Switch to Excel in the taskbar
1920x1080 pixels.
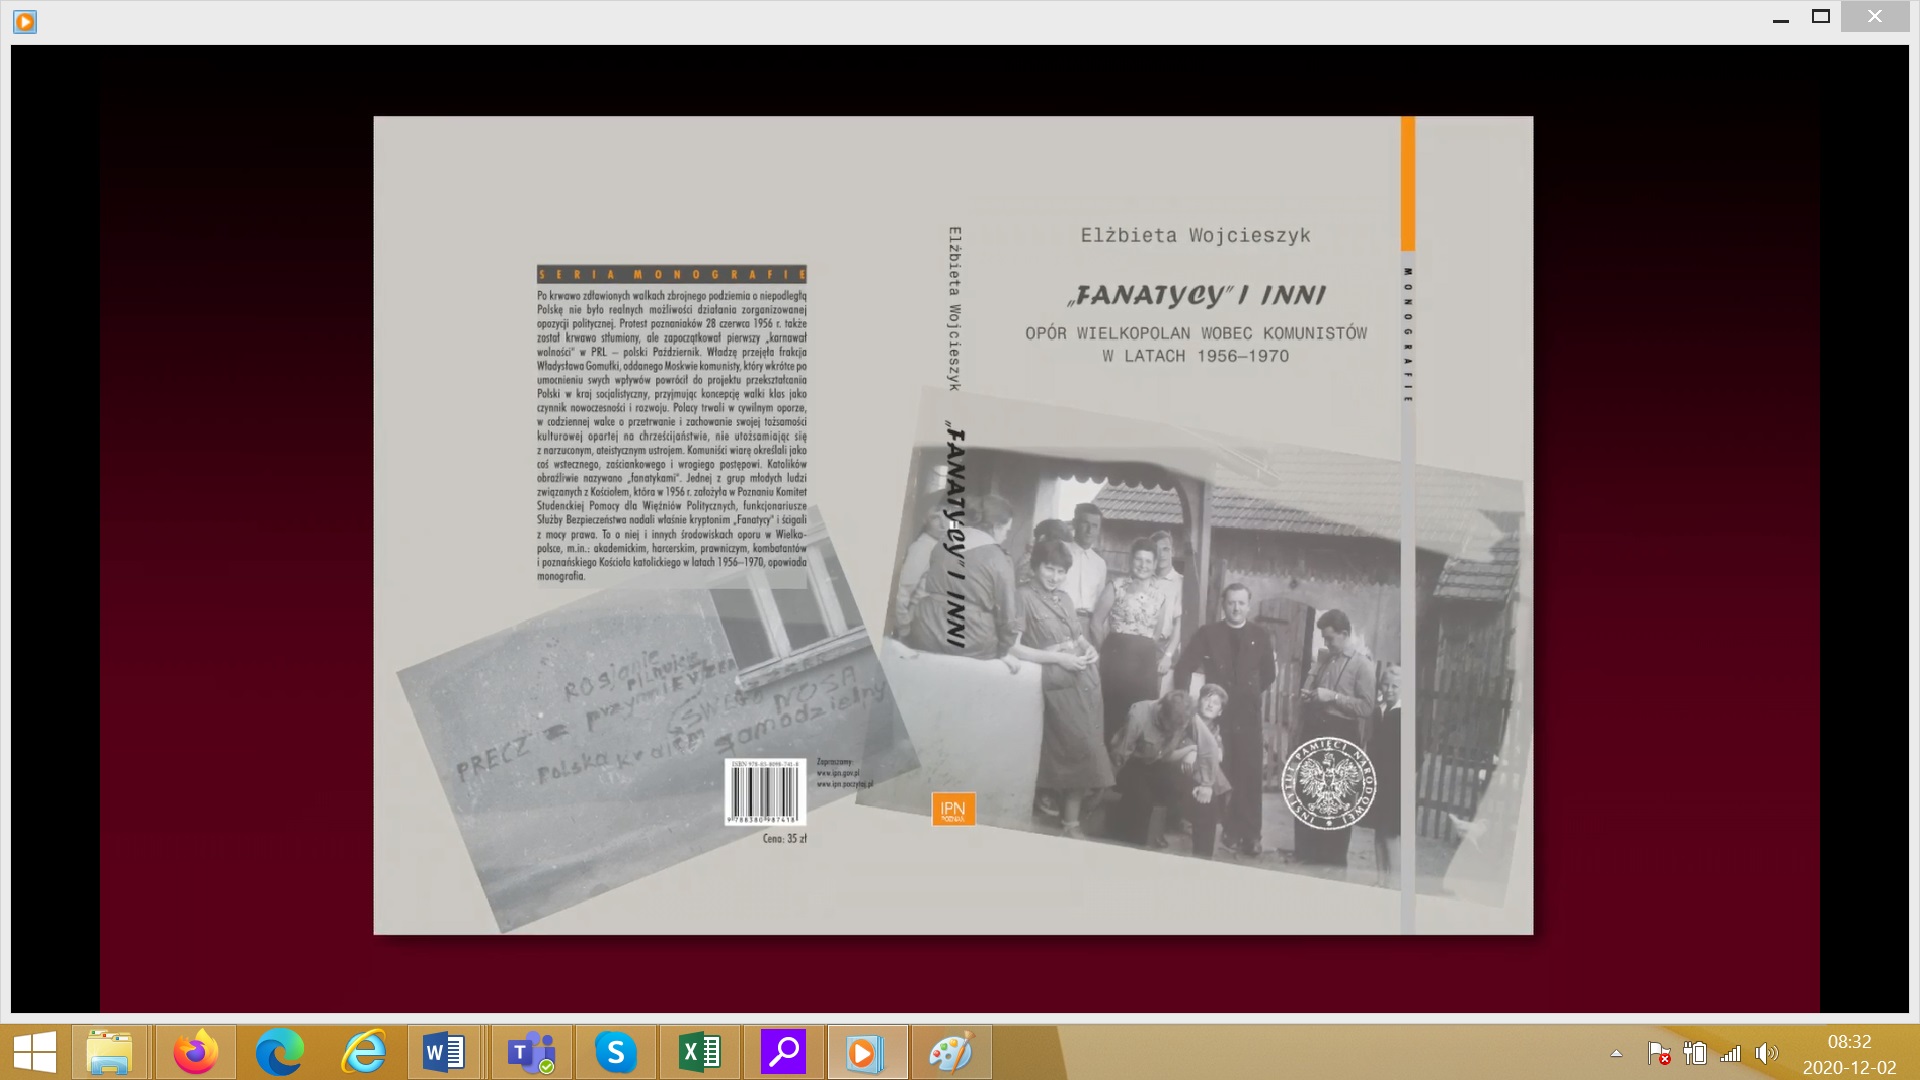[x=699, y=1052]
